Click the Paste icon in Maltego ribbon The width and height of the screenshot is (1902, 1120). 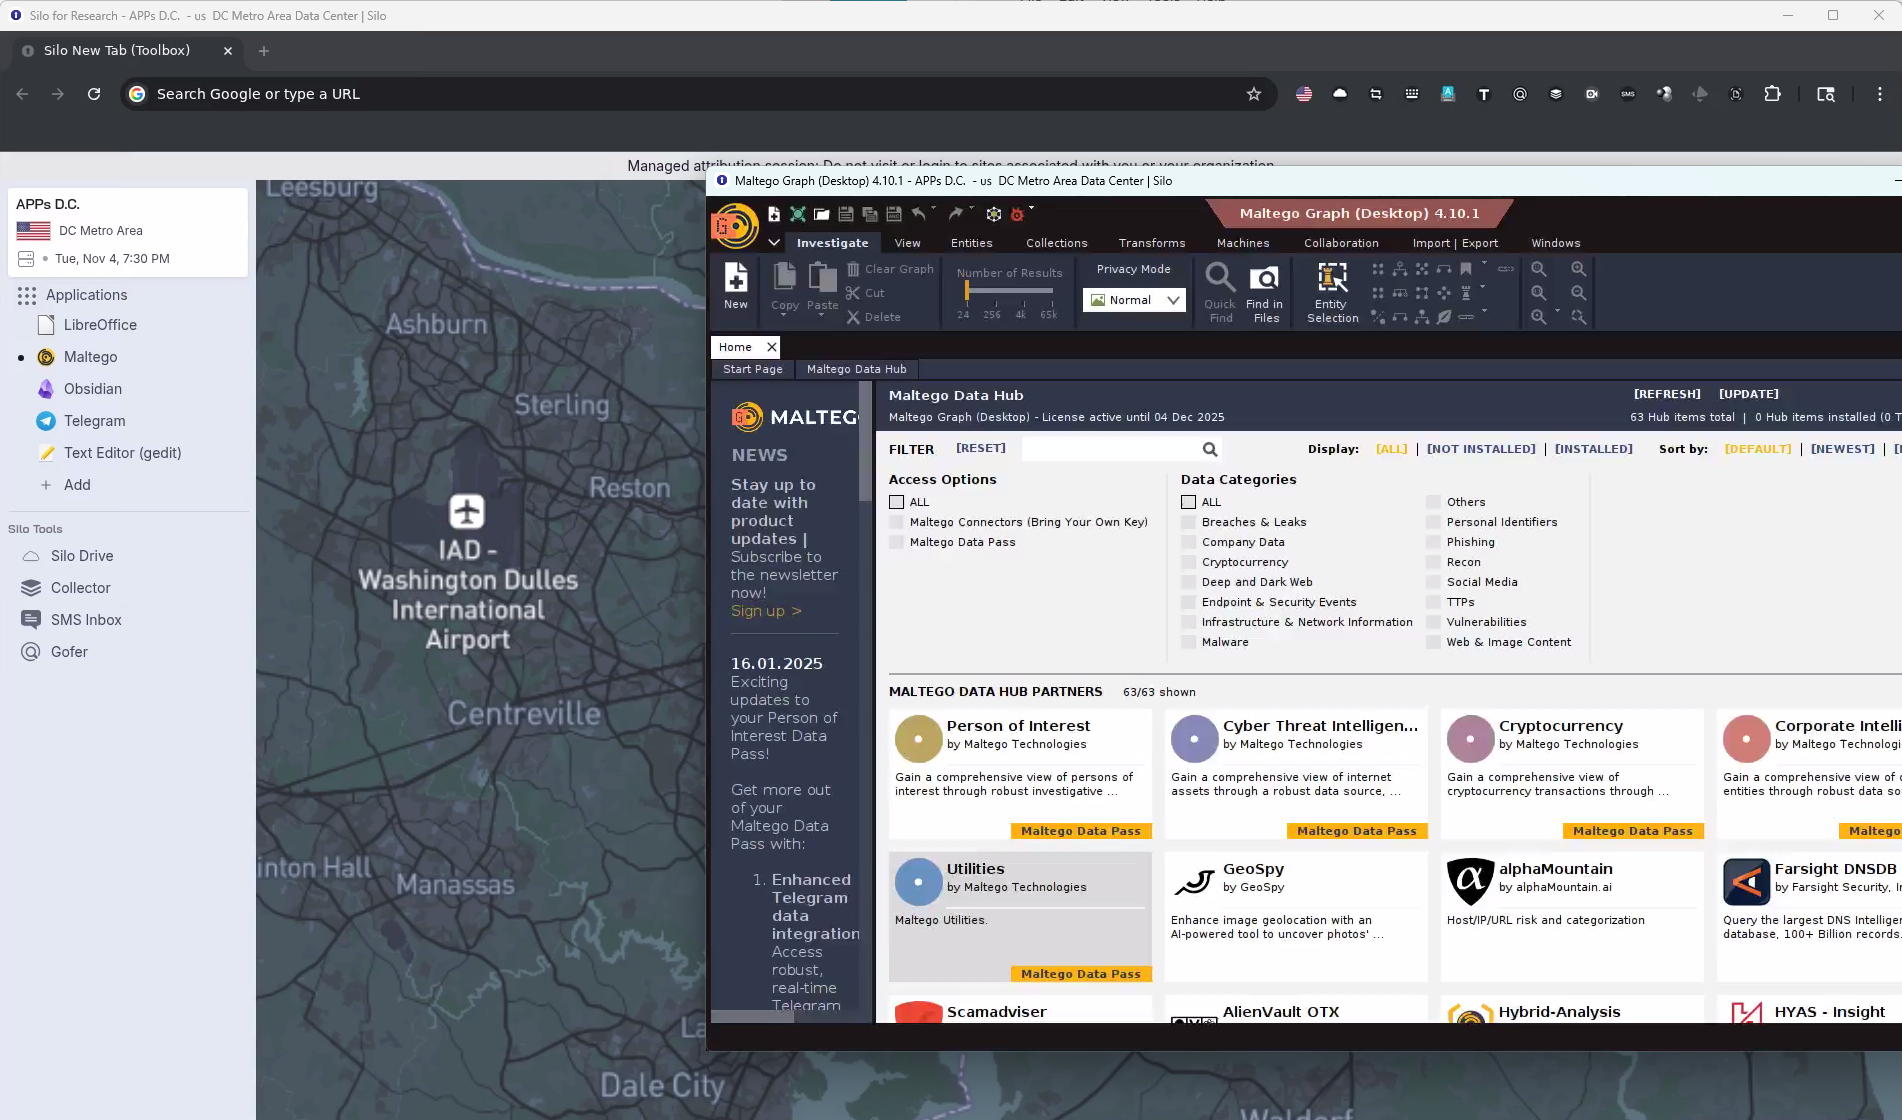pos(822,276)
